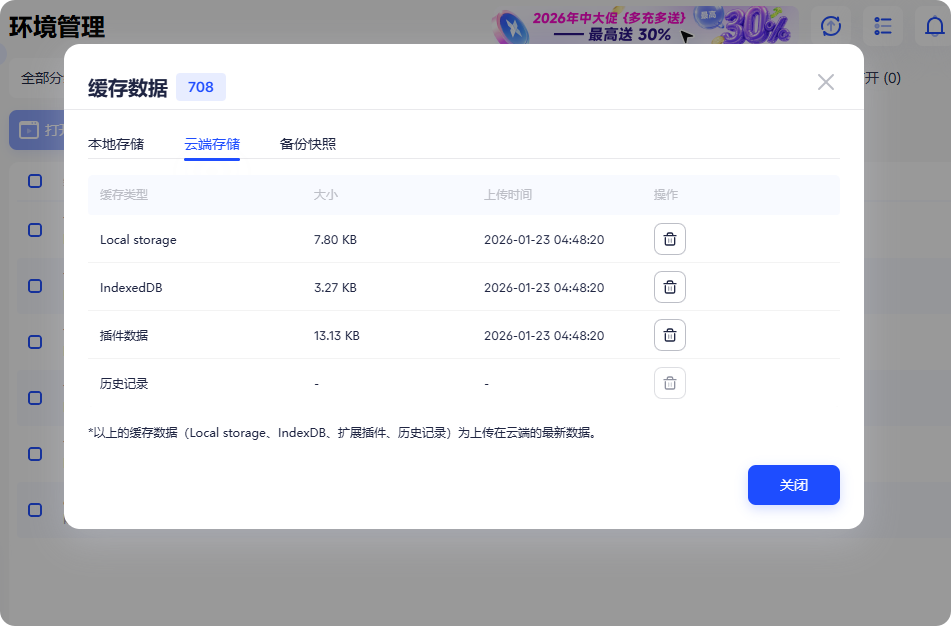951x626 pixels.
Task: Toggle the fourth checkbox in the environment list
Action: click(x=35, y=342)
